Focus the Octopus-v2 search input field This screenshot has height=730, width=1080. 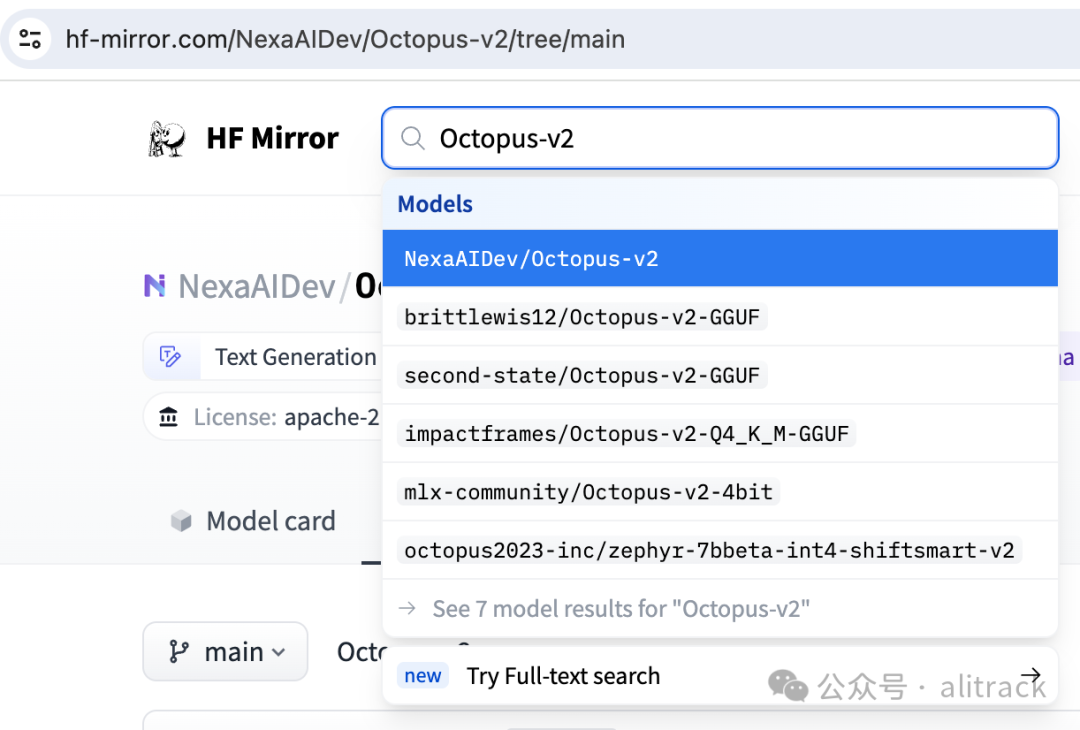pos(720,138)
